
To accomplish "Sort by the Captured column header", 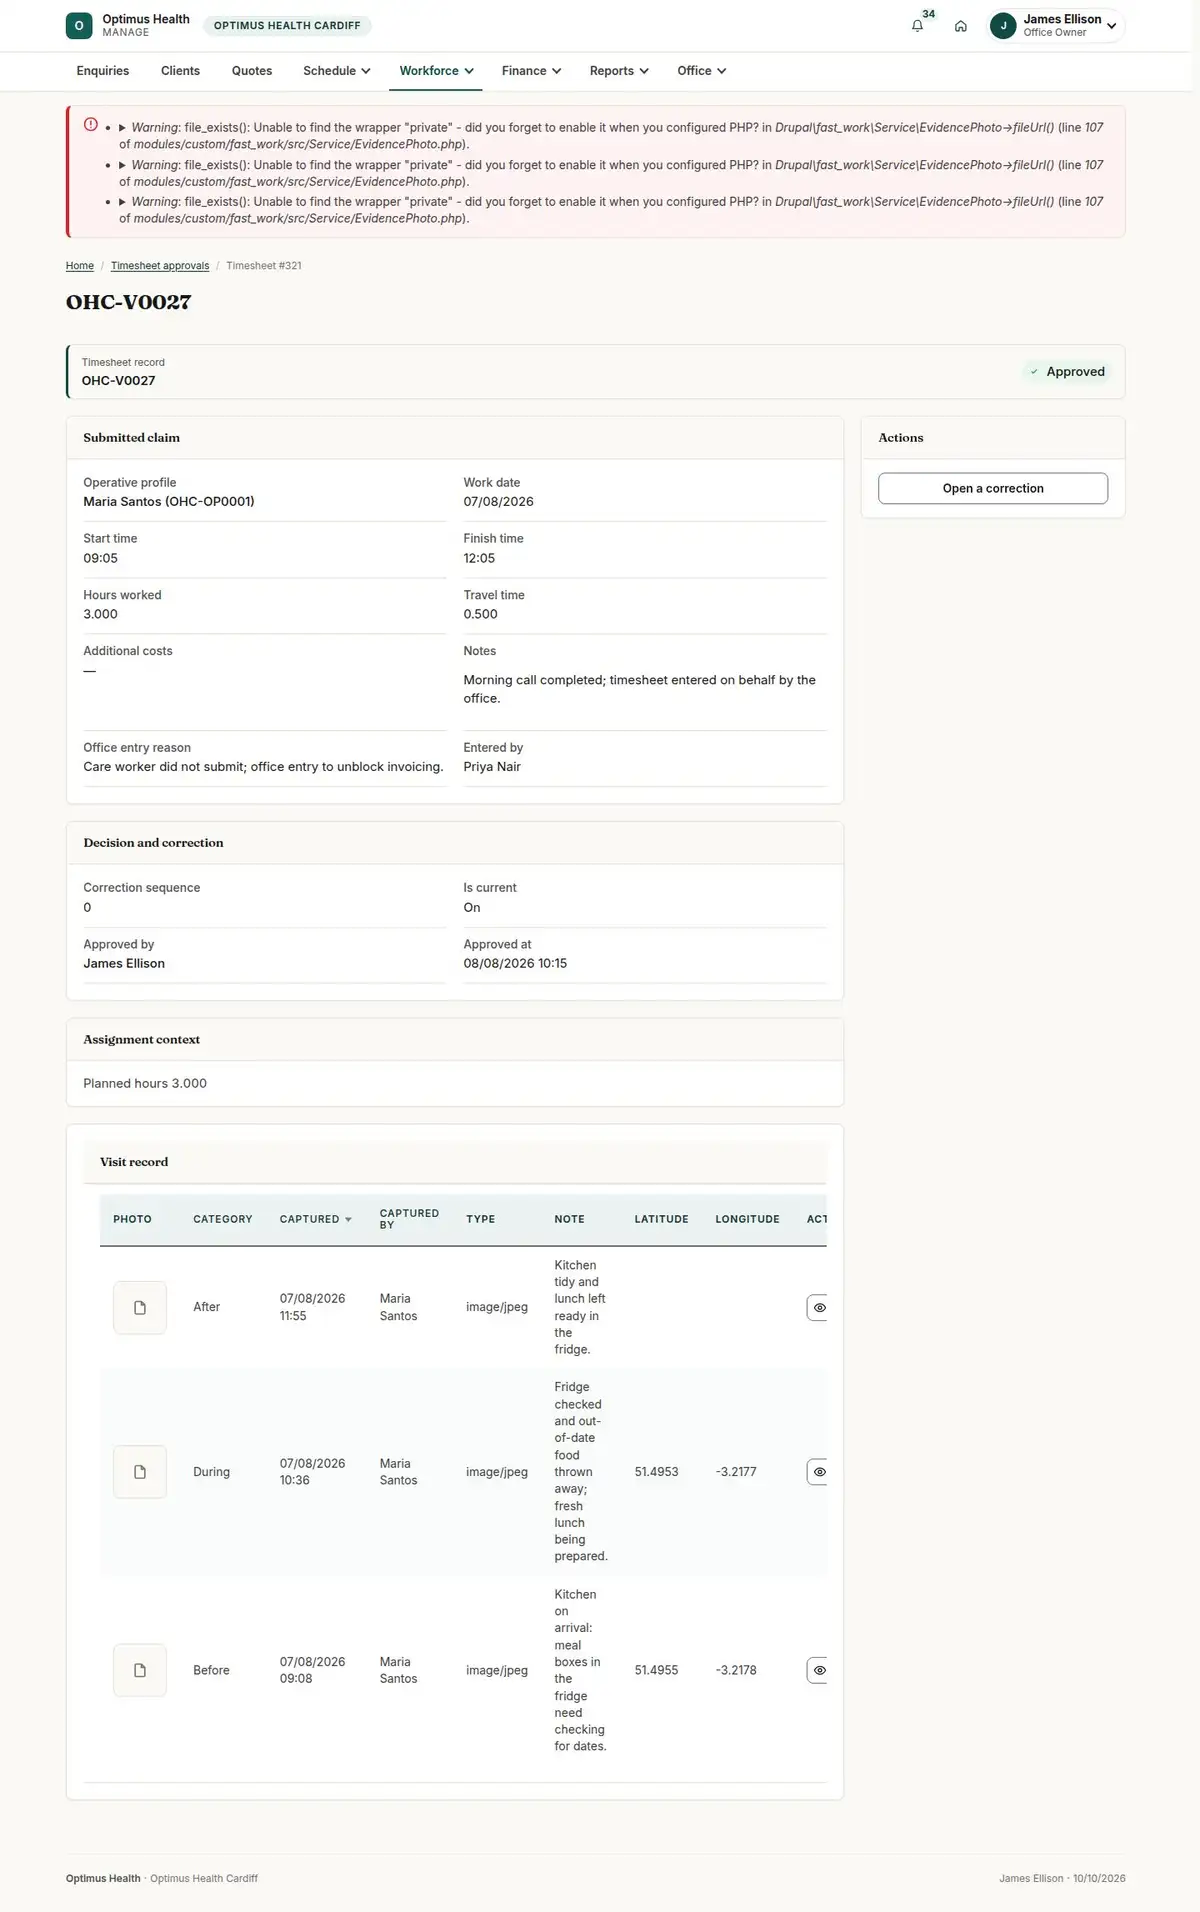I will click(315, 1219).
